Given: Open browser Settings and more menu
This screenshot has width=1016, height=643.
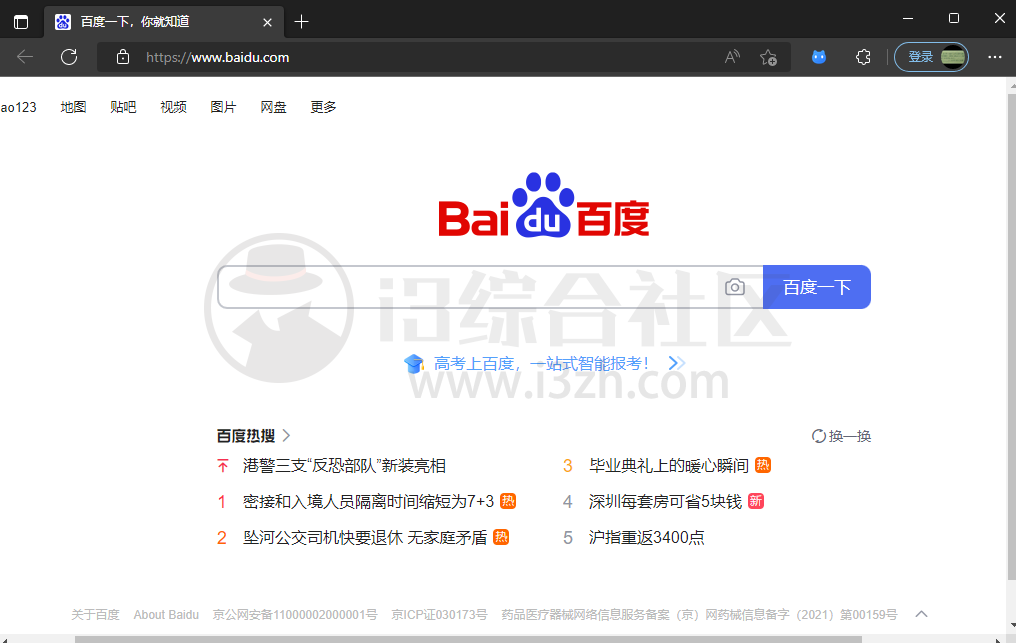Looking at the screenshot, I should pyautogui.click(x=995, y=57).
